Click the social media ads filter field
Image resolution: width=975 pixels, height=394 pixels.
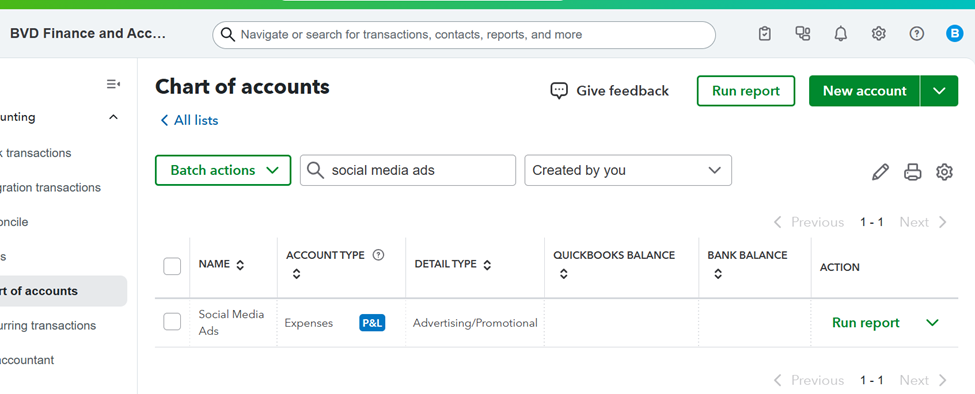pyautogui.click(x=408, y=170)
